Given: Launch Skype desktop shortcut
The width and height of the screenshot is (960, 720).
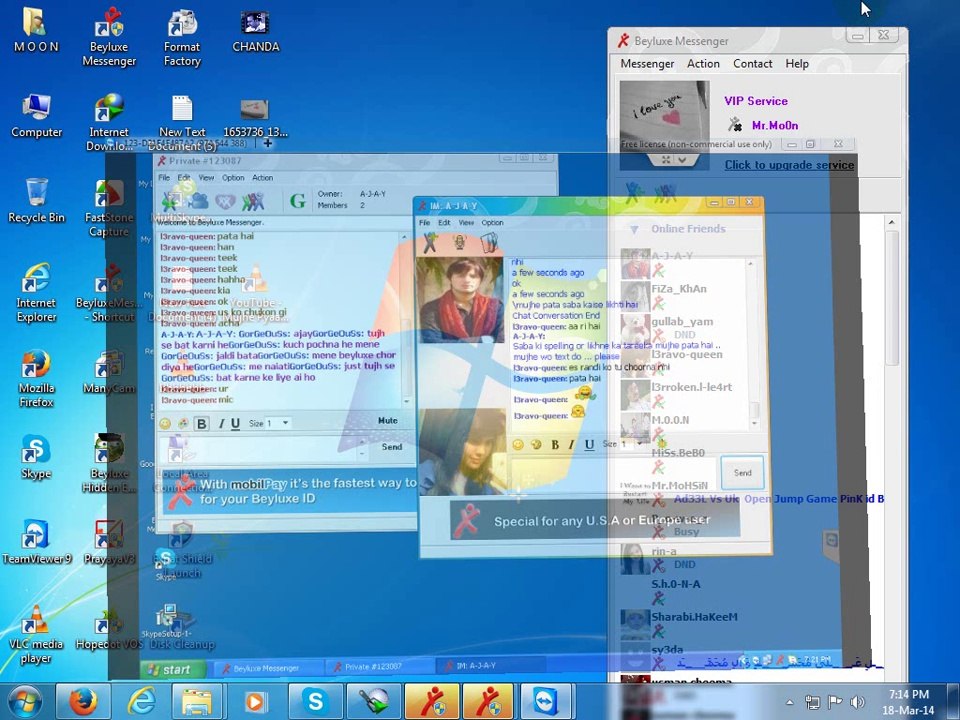Looking at the screenshot, I should (36, 457).
